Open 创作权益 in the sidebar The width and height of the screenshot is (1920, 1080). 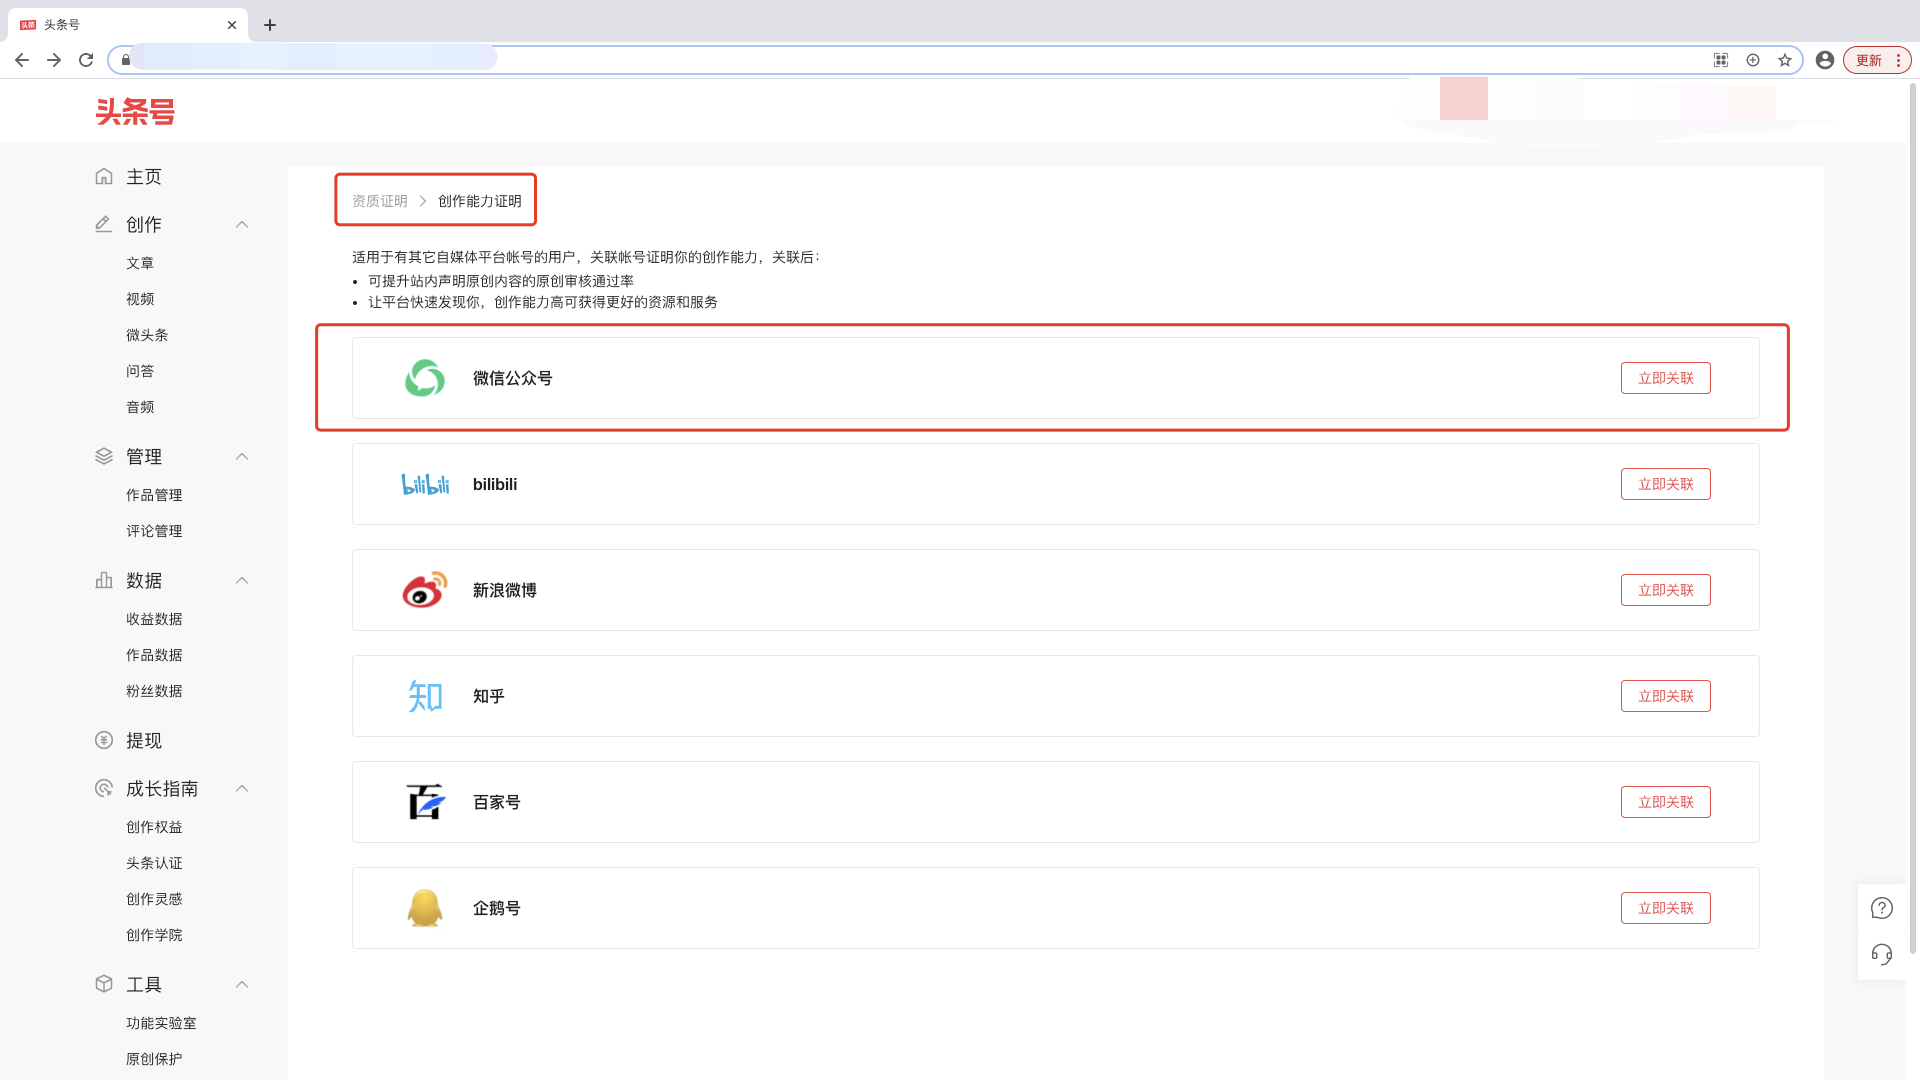coord(154,827)
